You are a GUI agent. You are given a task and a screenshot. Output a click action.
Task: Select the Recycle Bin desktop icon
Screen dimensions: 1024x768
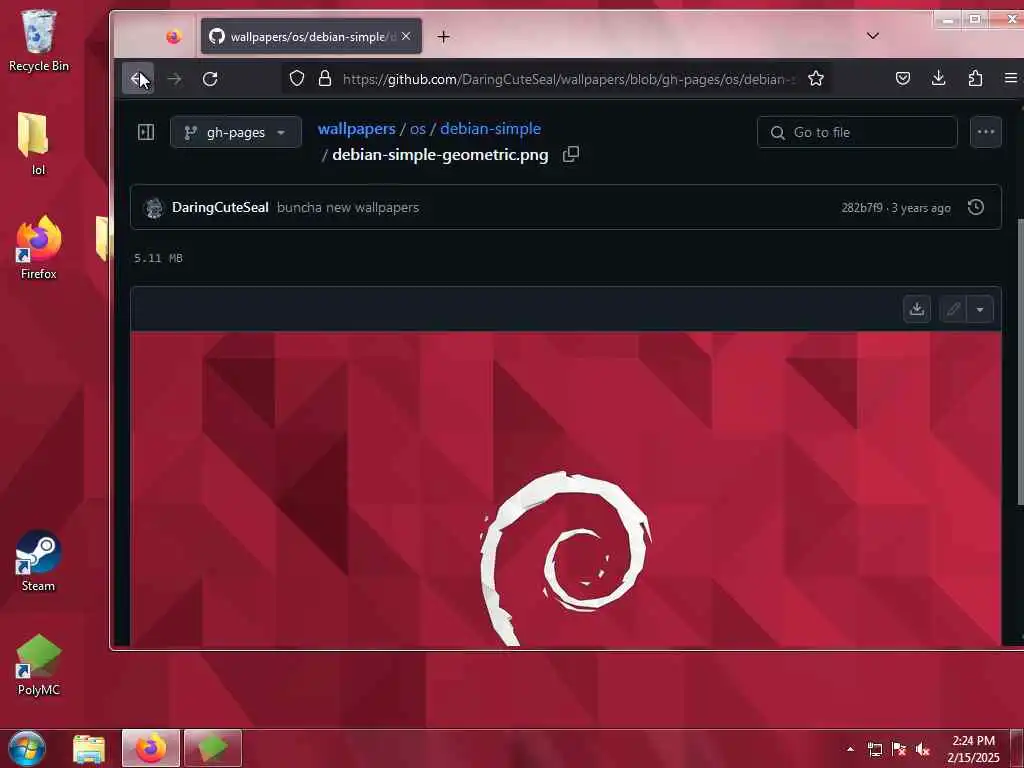(x=39, y=40)
